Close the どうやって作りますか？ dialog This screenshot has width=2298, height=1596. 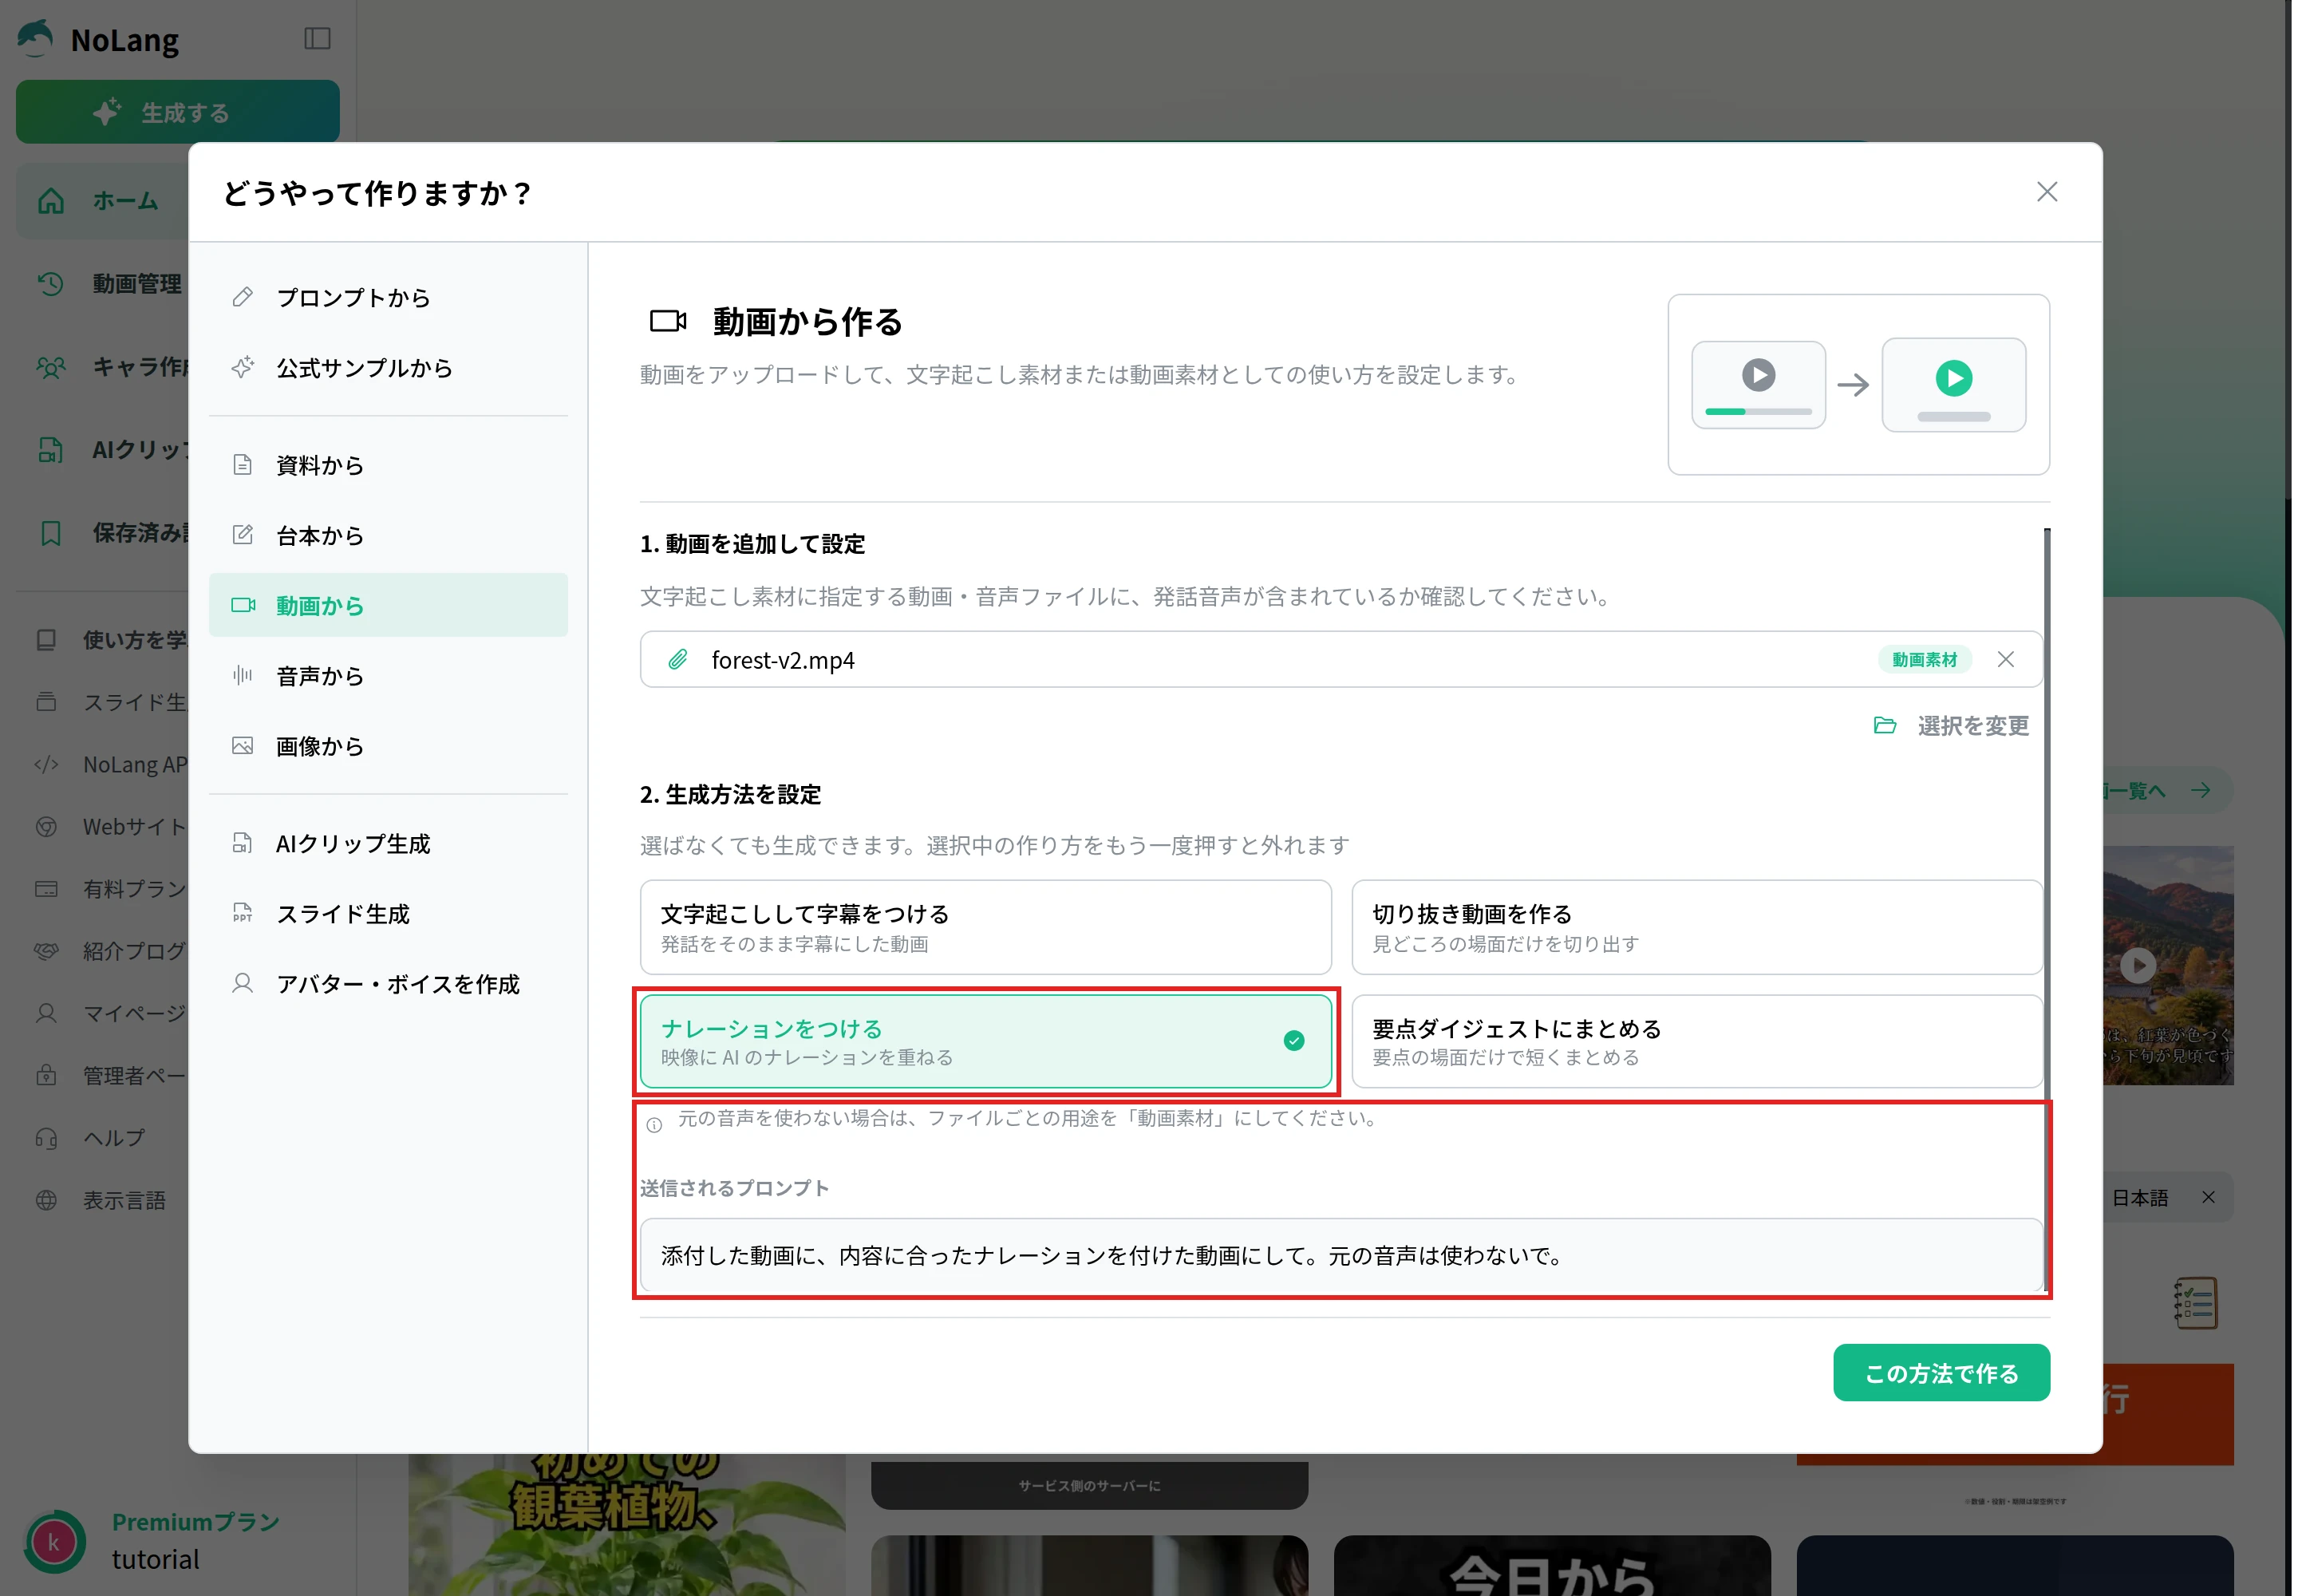[x=2046, y=192]
